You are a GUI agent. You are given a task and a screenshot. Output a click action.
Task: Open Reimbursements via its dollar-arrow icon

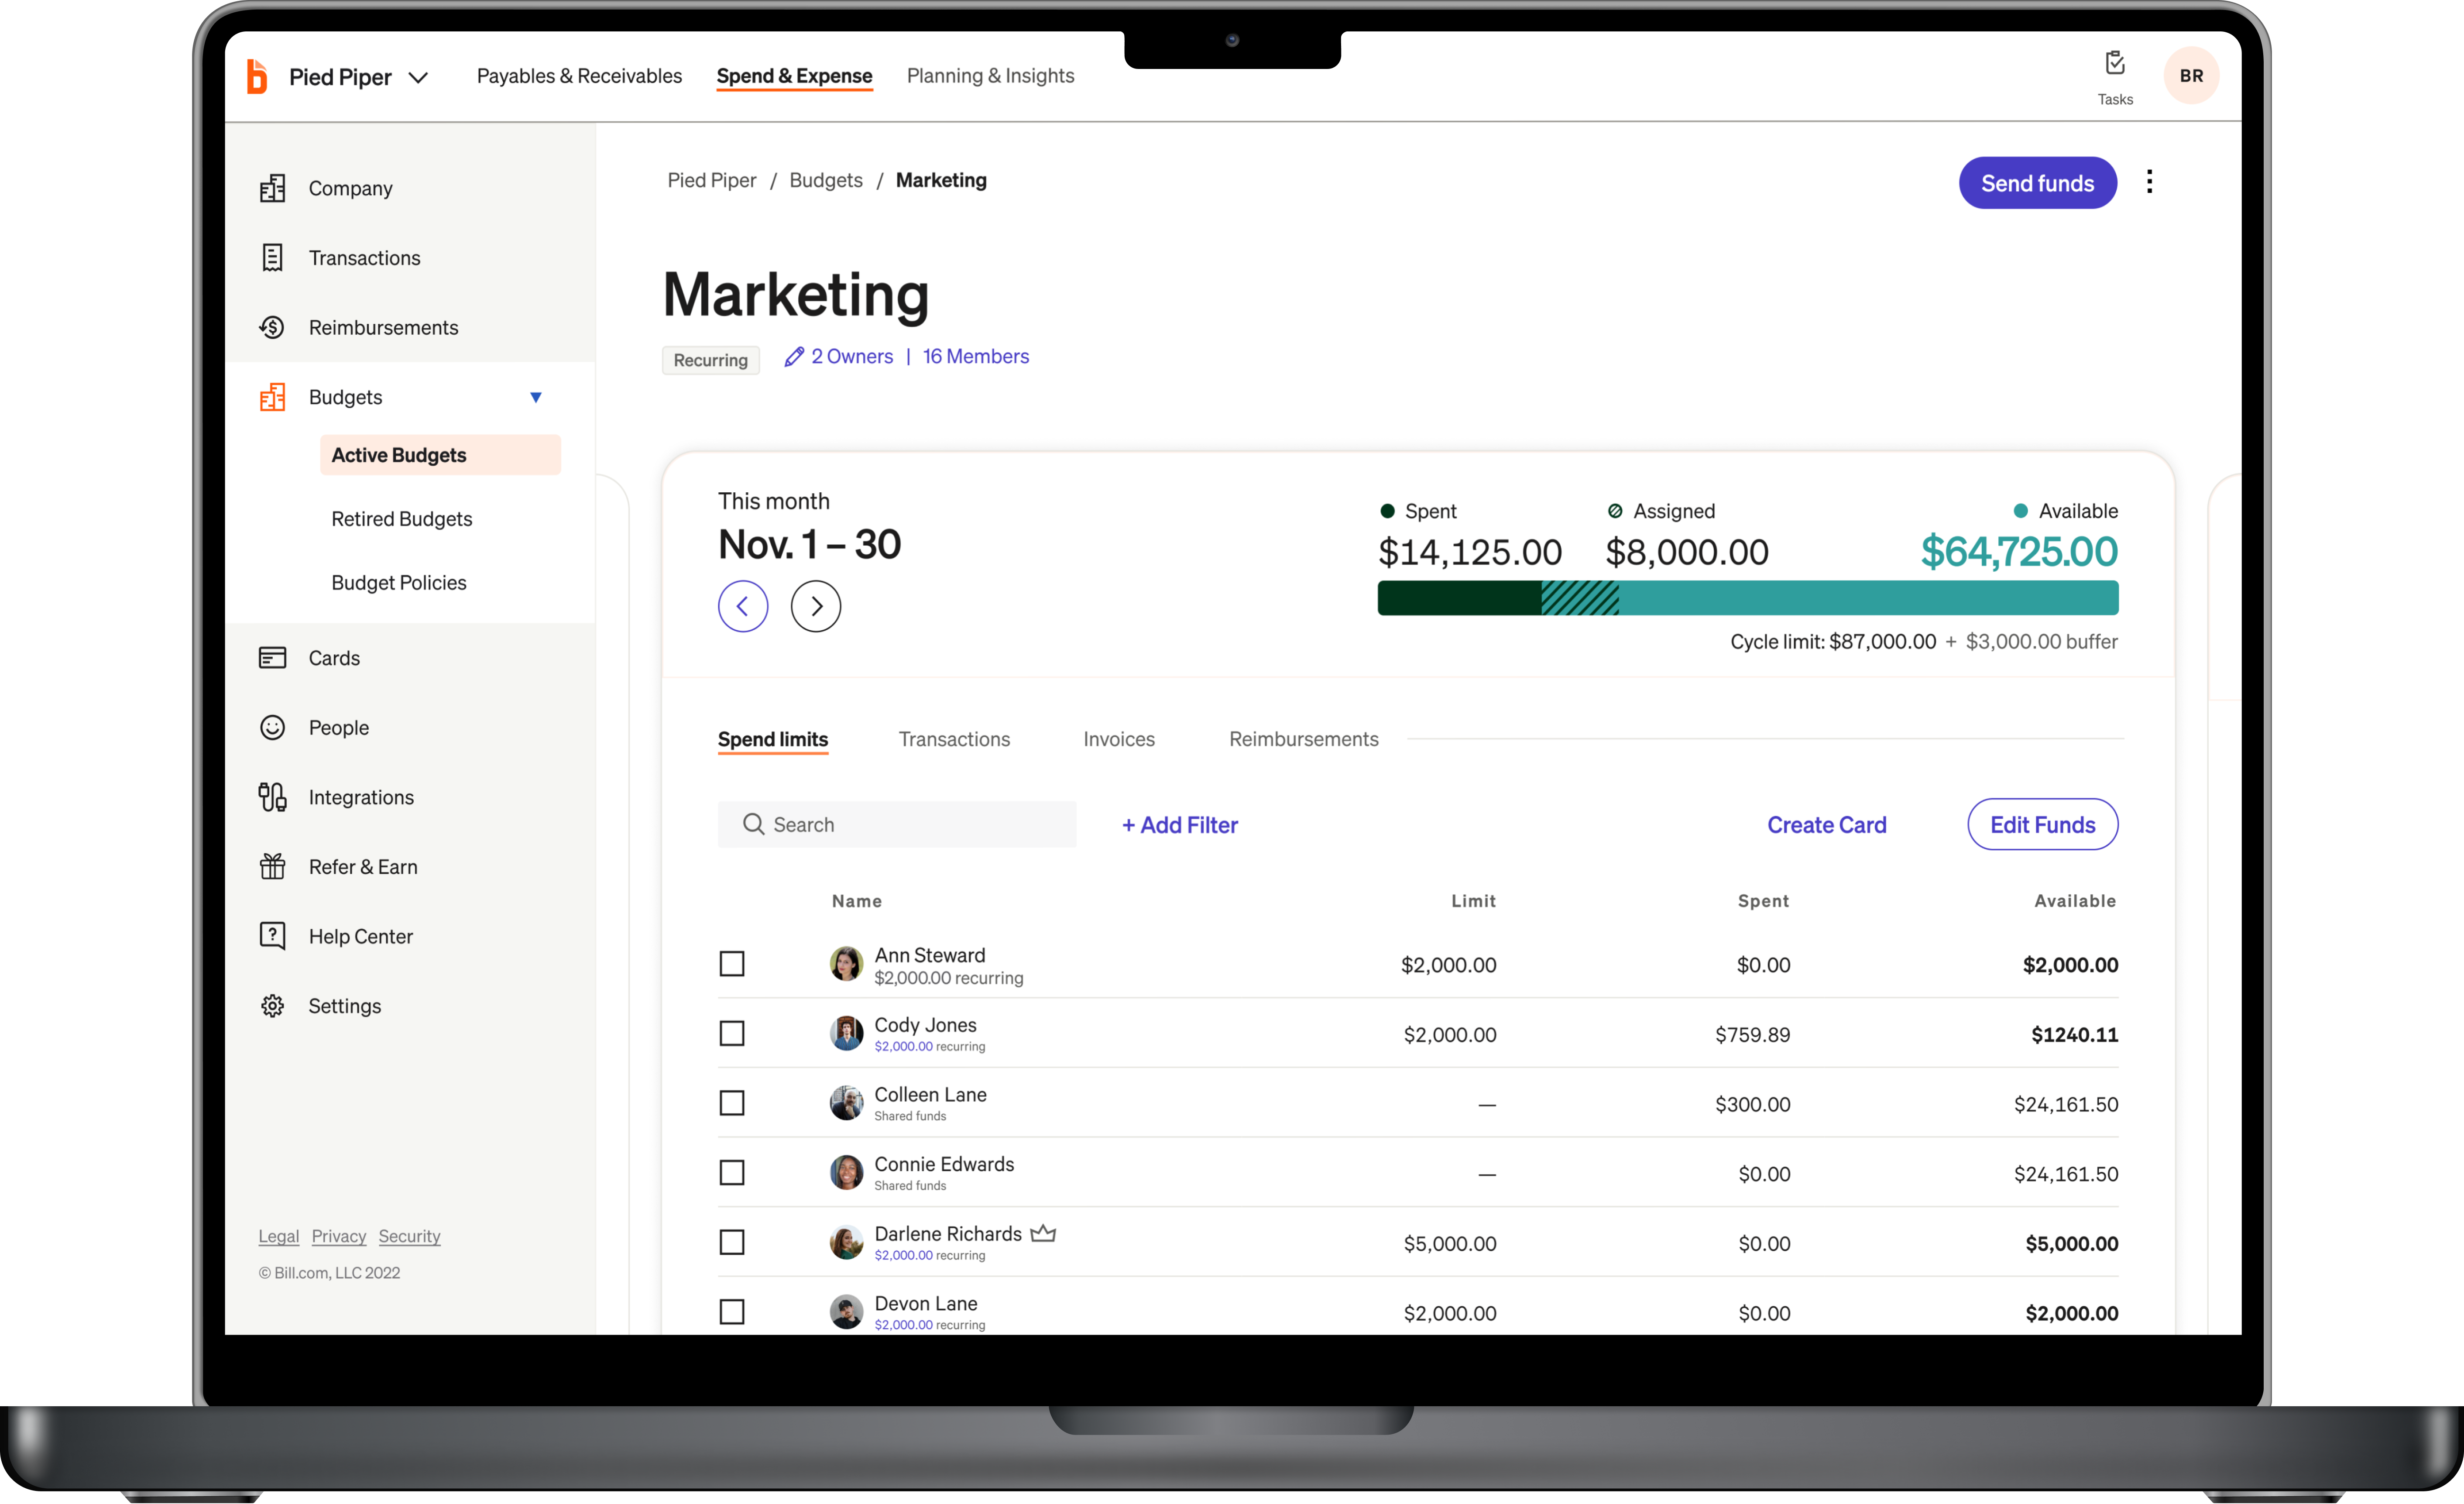pyautogui.click(x=272, y=327)
